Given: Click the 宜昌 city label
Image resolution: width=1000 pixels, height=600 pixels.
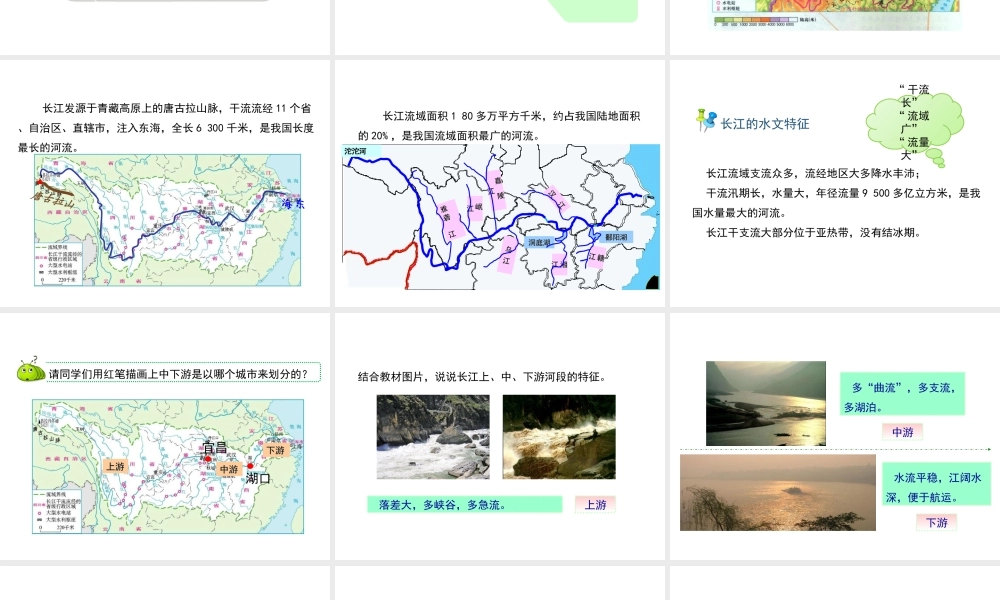Looking at the screenshot, I should [x=214, y=448].
